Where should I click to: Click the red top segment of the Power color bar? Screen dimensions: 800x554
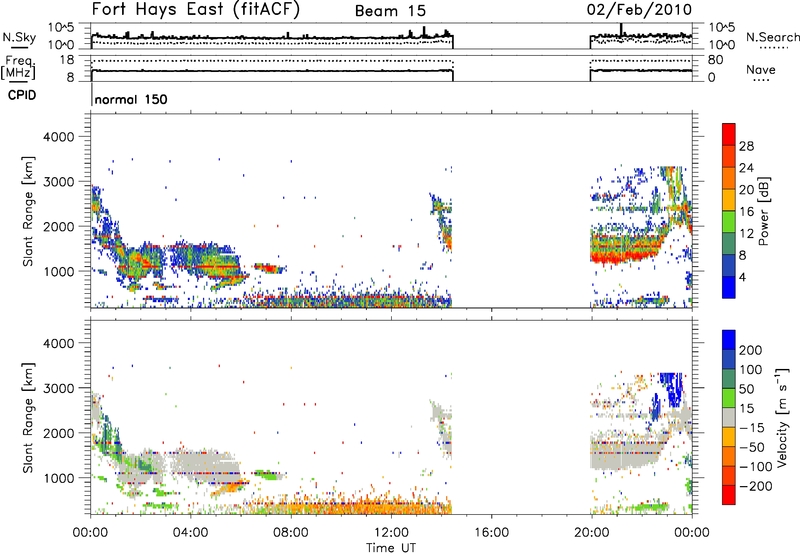pyautogui.click(x=729, y=134)
